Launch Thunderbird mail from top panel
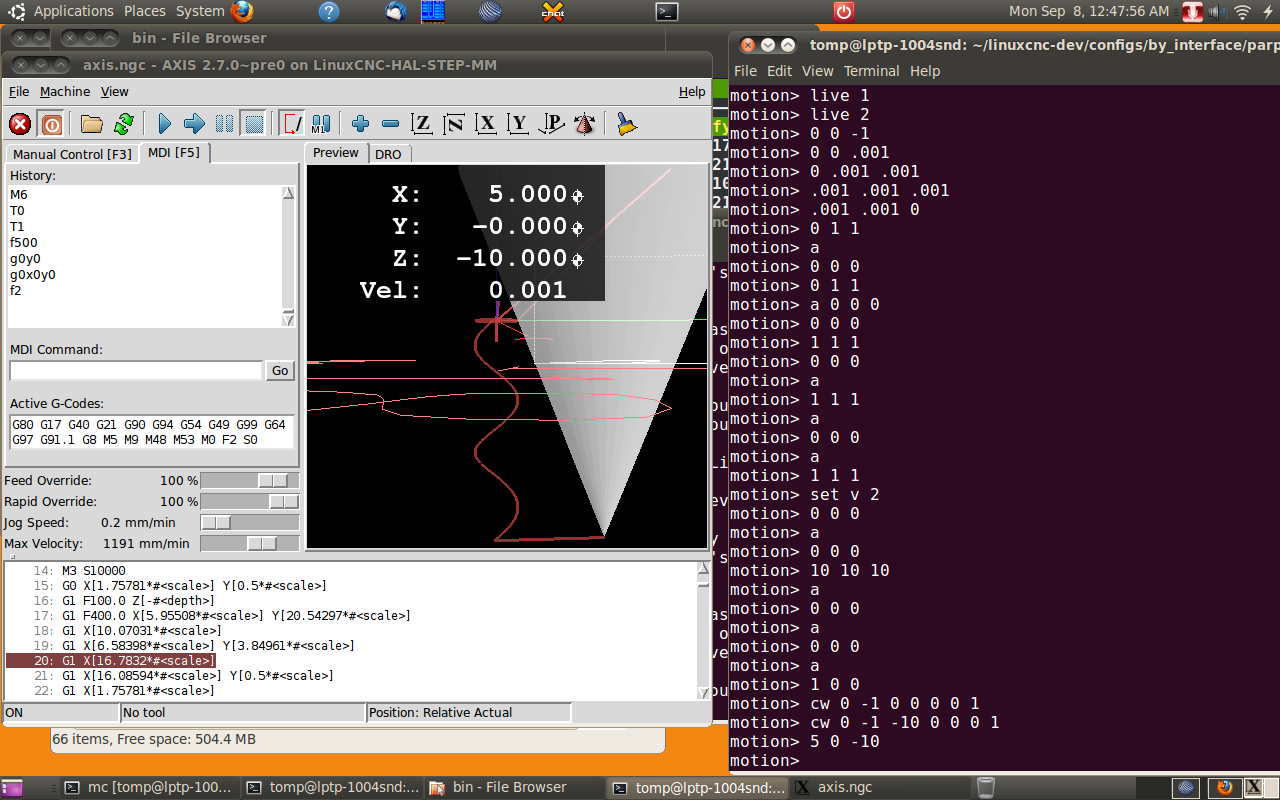The image size is (1280, 800). click(396, 12)
